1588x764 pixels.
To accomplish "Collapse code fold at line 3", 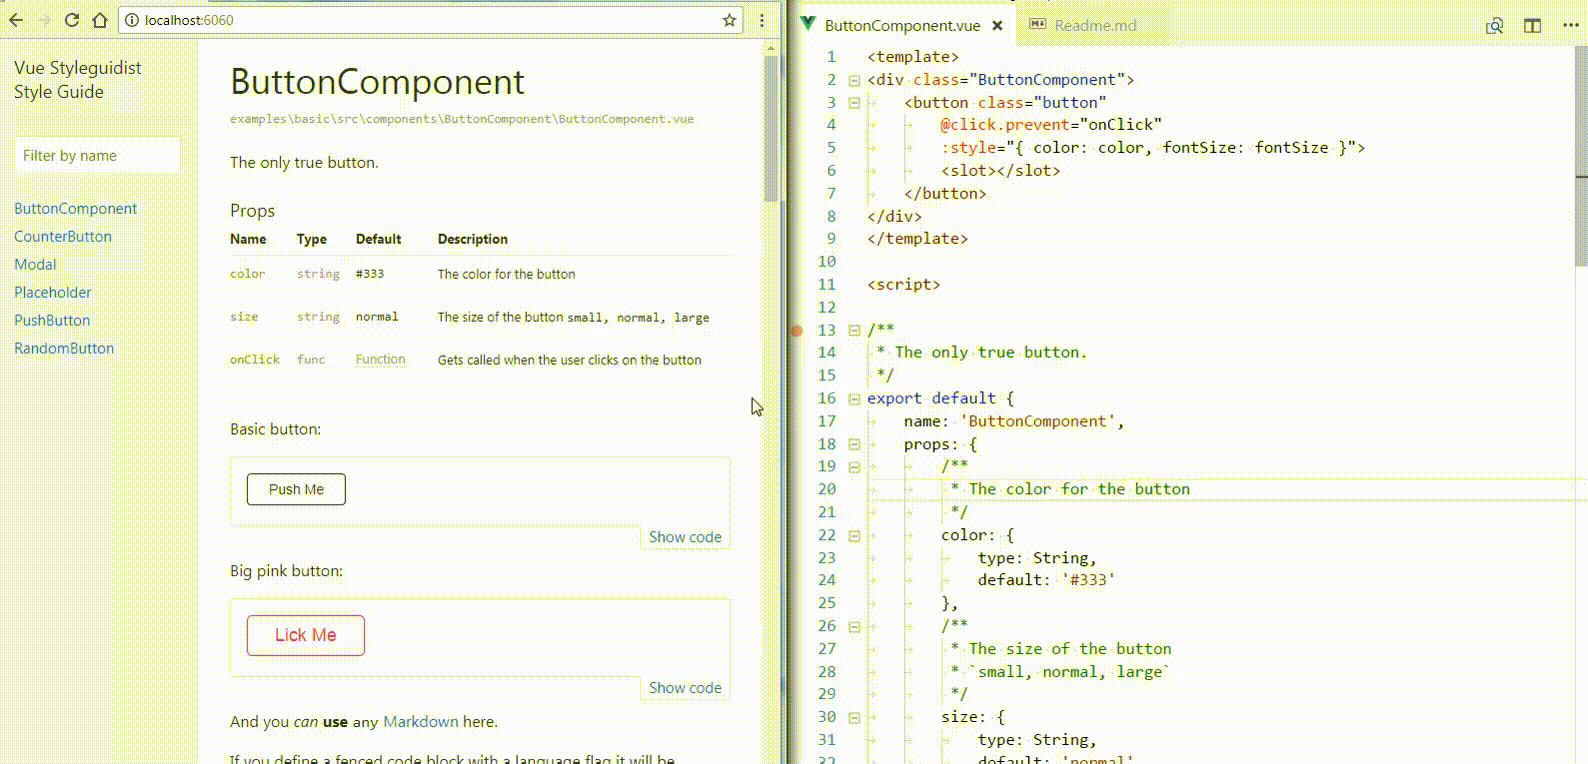I will pos(854,103).
